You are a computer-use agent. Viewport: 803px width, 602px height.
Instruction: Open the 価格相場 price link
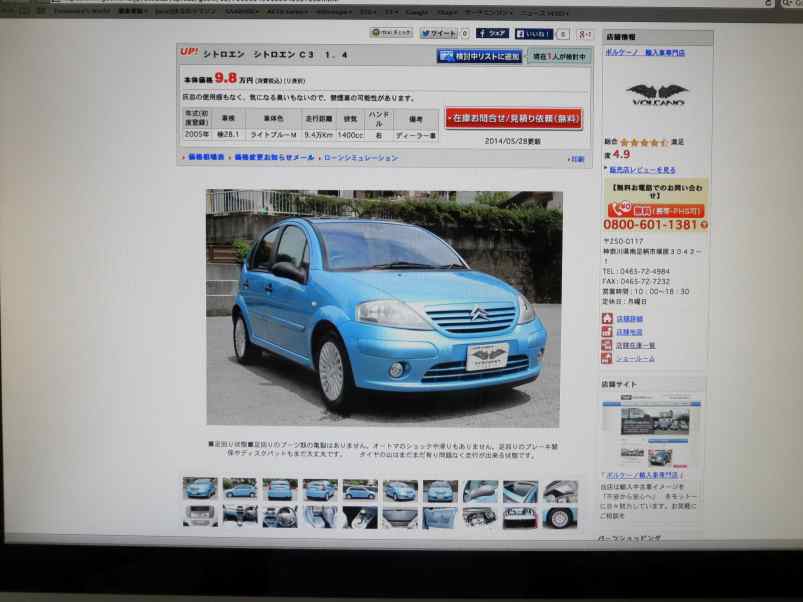click(206, 157)
